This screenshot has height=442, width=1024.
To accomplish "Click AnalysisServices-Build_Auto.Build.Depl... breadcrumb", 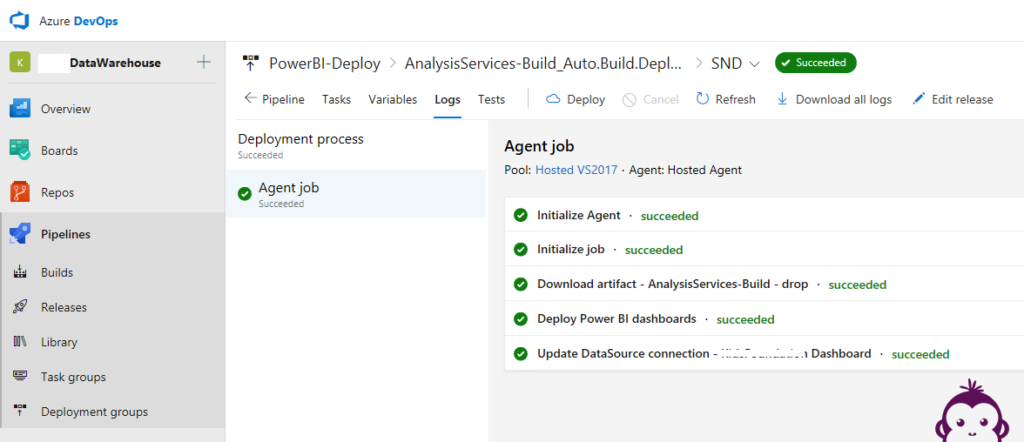I will (x=544, y=63).
